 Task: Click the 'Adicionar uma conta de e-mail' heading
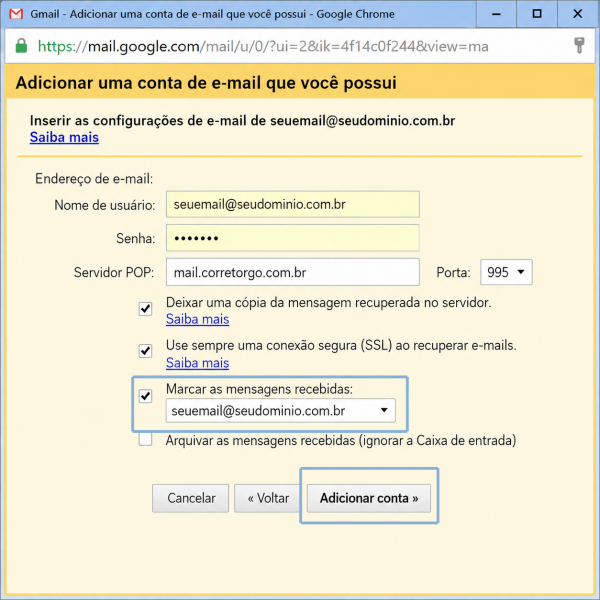click(206, 83)
